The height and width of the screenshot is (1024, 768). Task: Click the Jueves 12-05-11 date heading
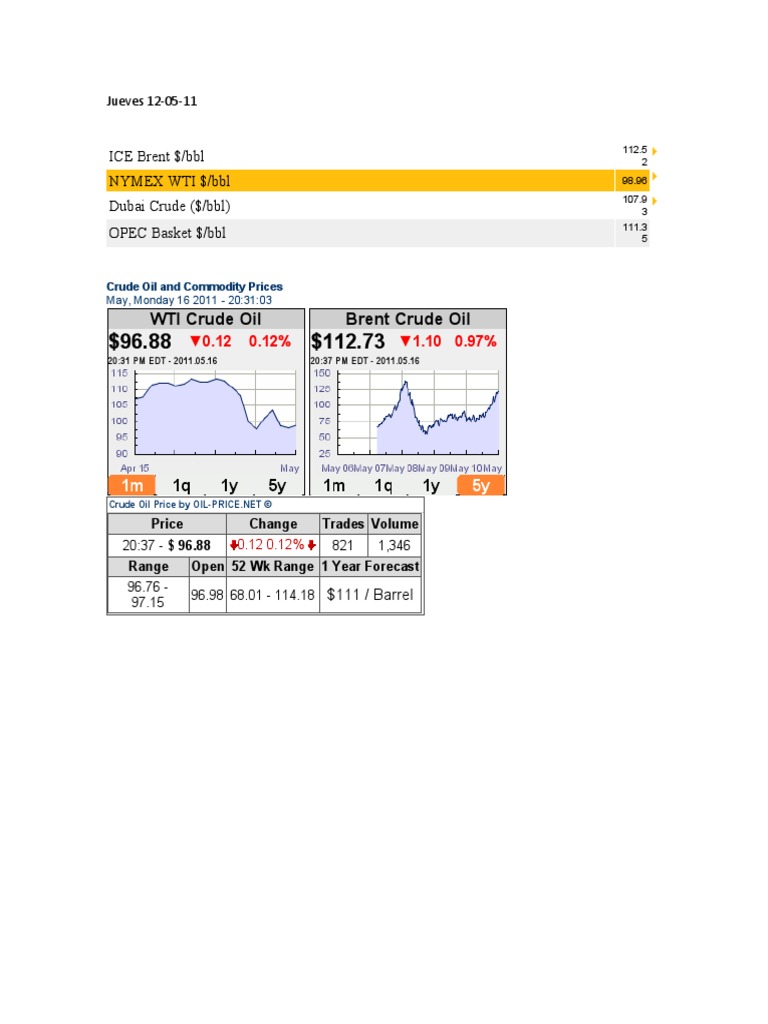tap(152, 101)
